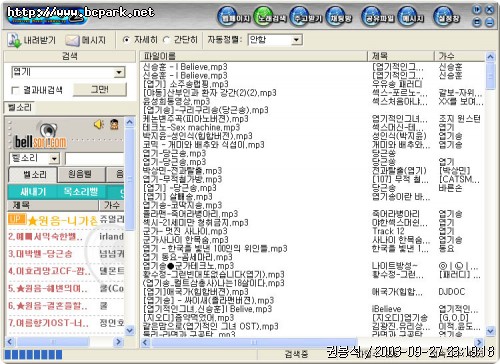Select file 같은맘으로(엽기적인 그녀 OST).mp3
Screen dimensions: 500x364
point(210,326)
